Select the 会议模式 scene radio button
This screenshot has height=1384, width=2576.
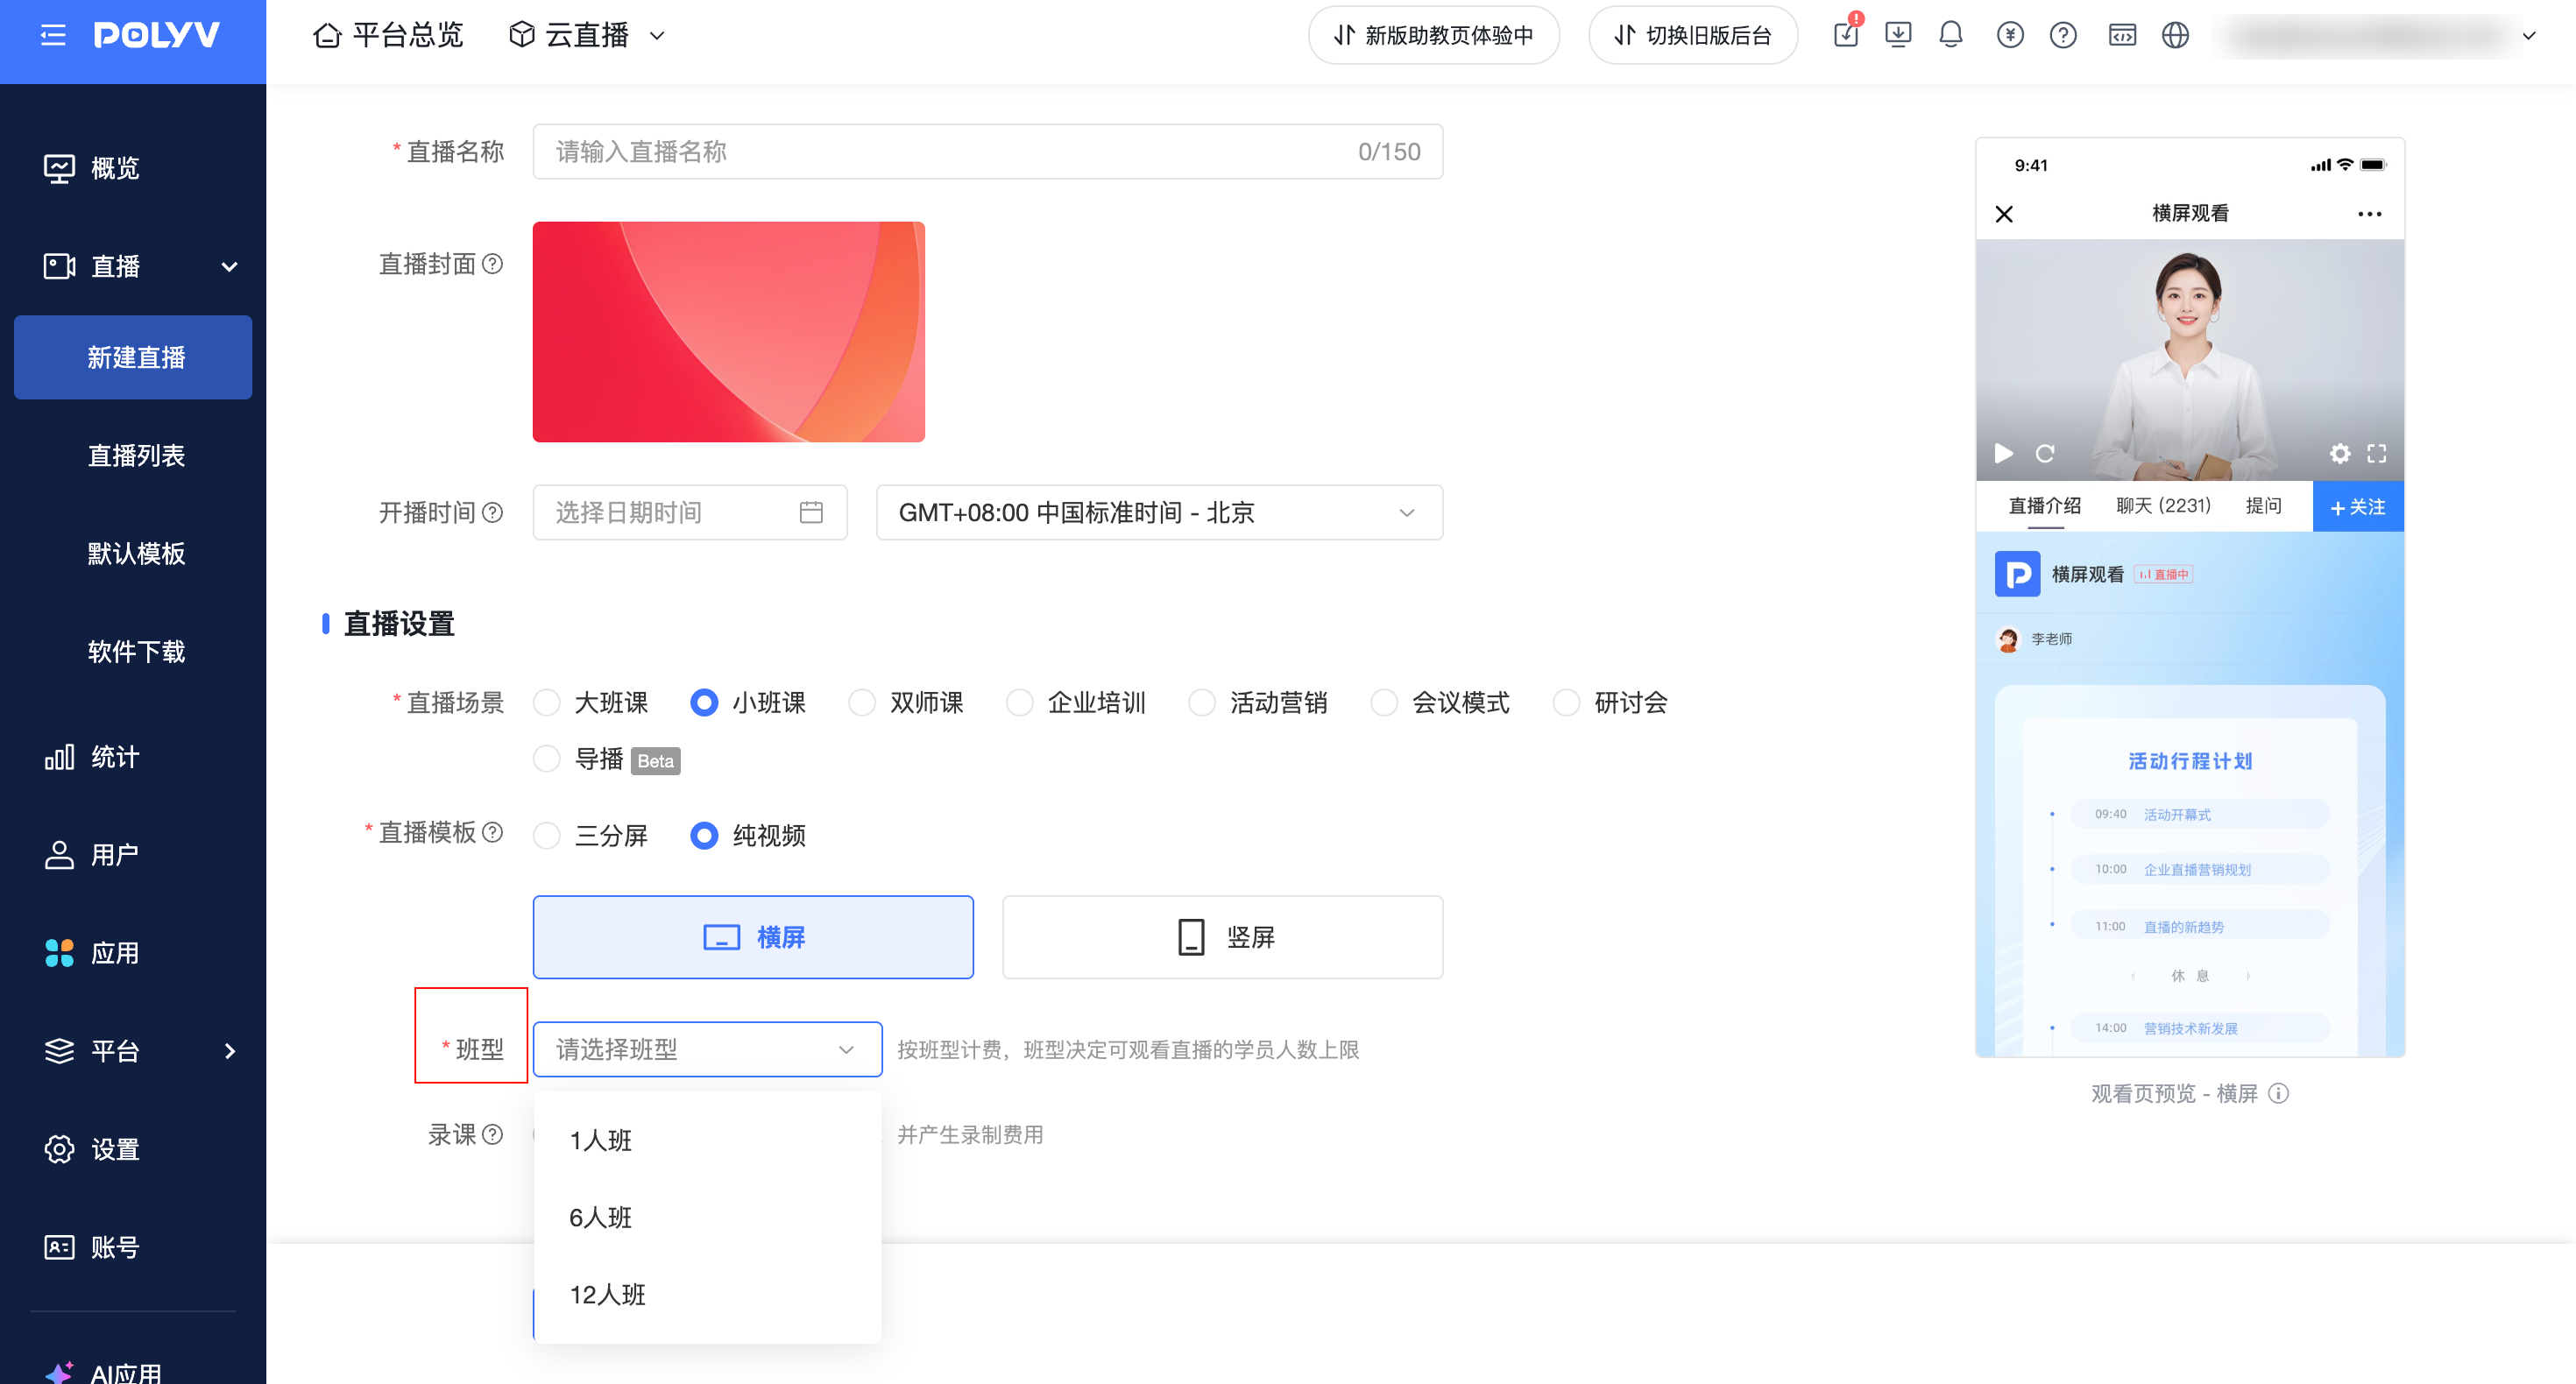coord(1384,703)
